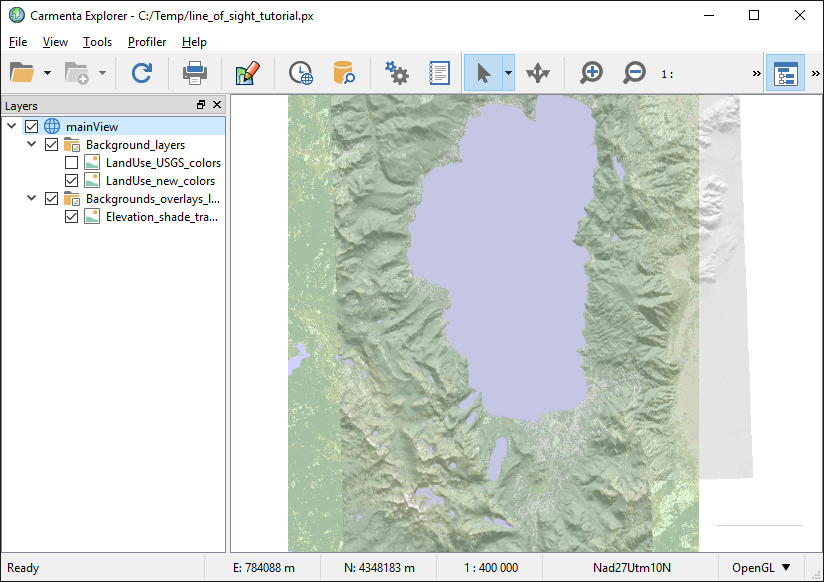The image size is (824, 582).
Task: Click the Zoom out magnifier
Action: pos(634,73)
